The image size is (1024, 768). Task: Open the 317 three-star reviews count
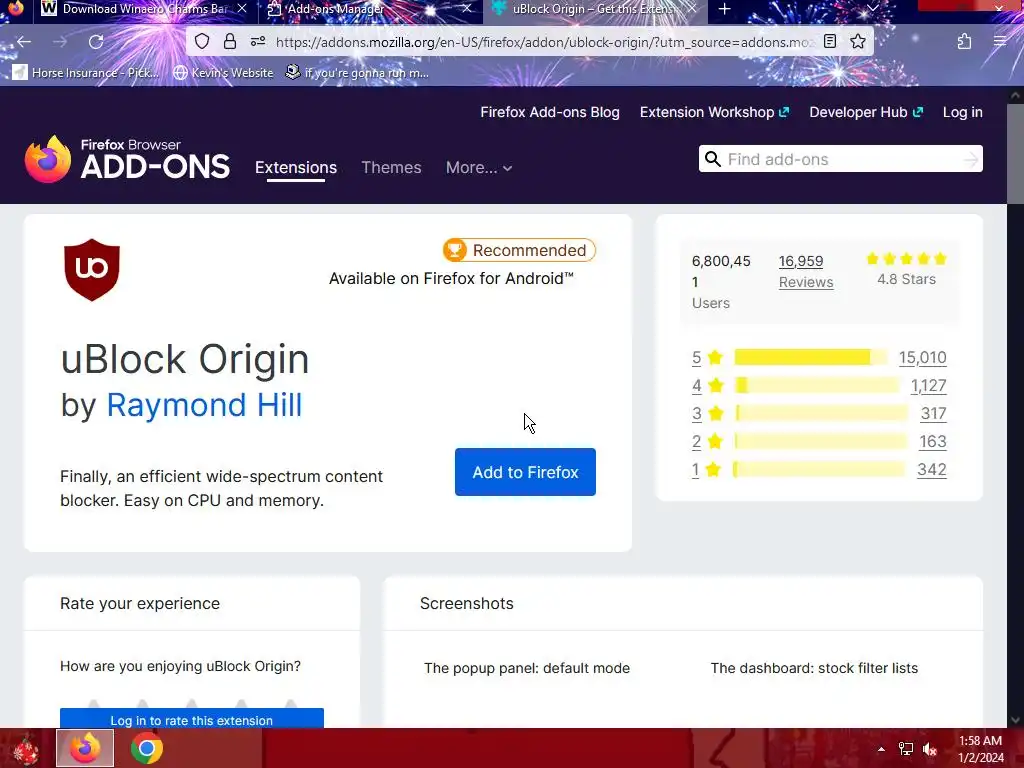933,414
